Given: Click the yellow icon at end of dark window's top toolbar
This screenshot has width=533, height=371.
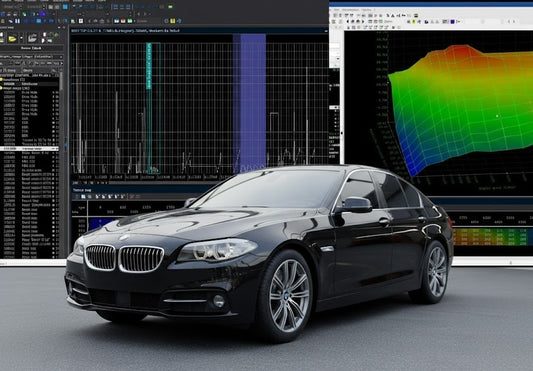Looking at the screenshot, I should [171, 7].
